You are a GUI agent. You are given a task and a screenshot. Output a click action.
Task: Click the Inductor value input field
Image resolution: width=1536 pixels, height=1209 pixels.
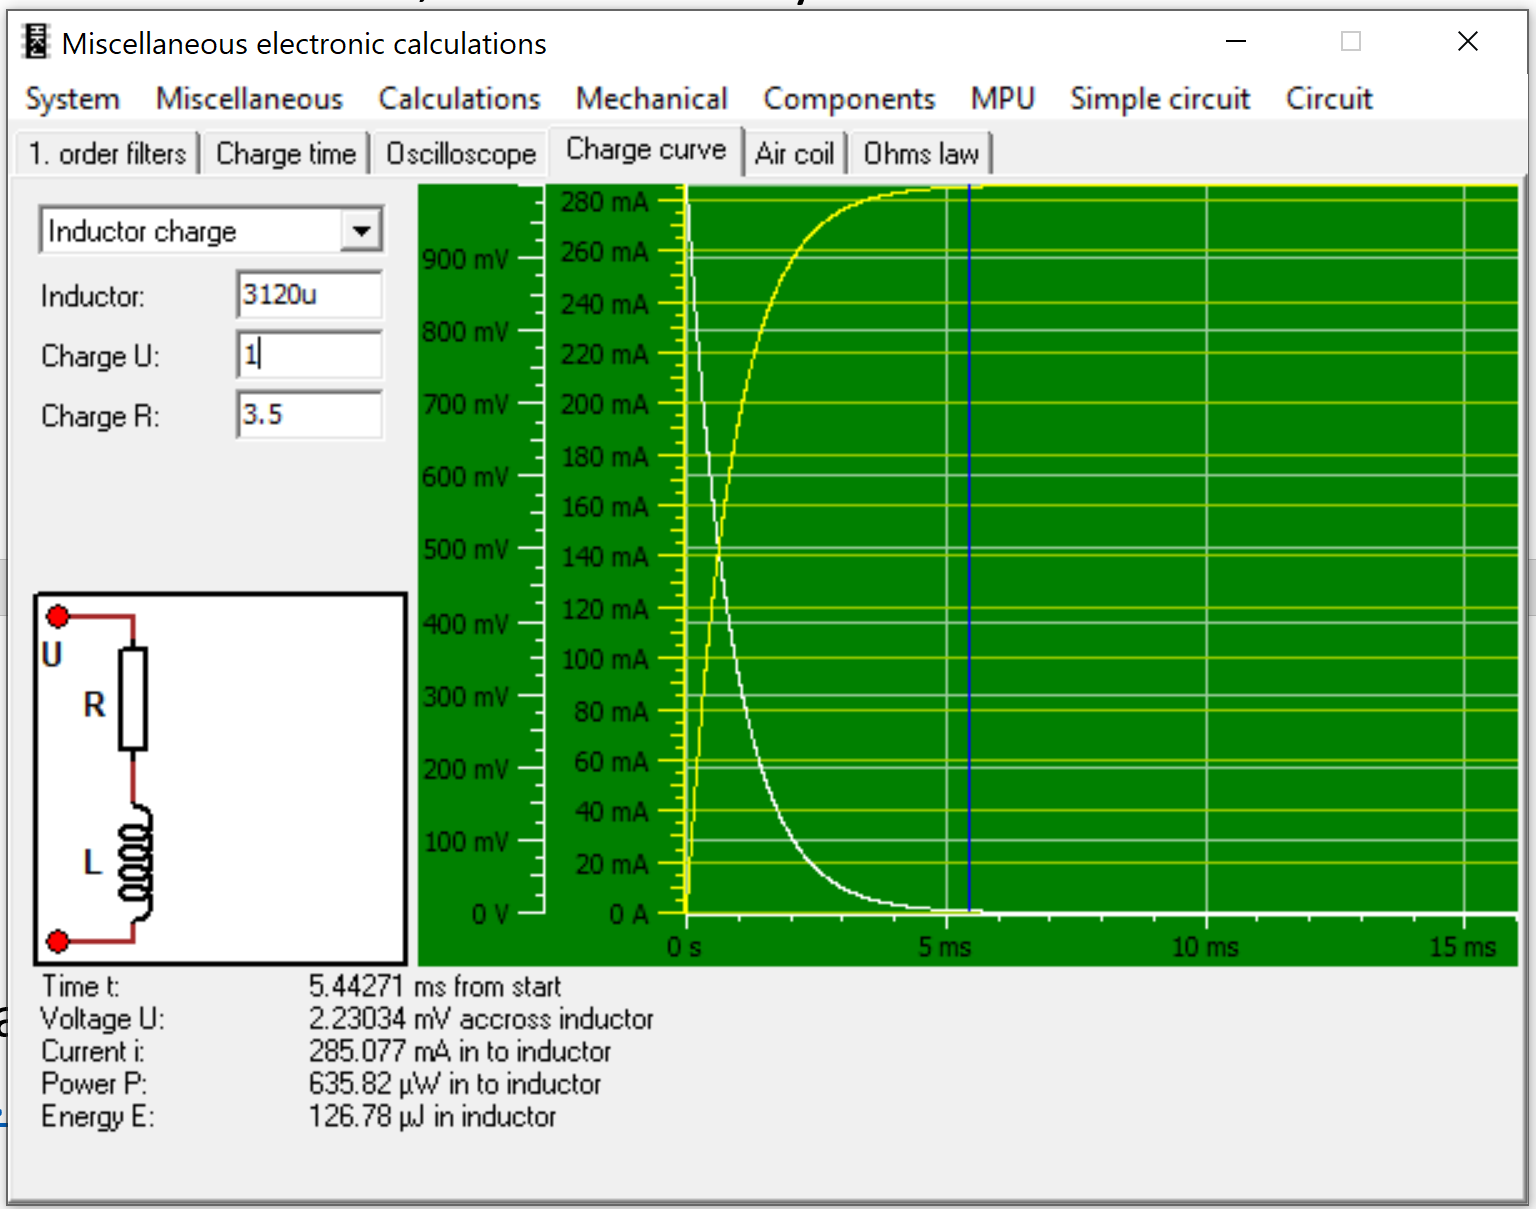click(310, 295)
